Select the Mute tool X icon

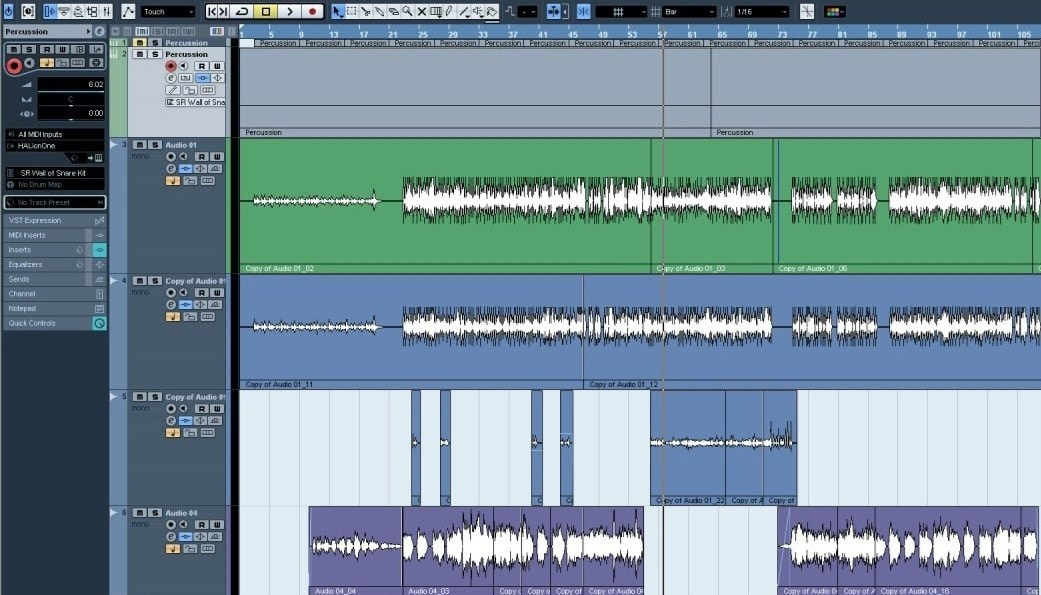pyautogui.click(x=421, y=11)
